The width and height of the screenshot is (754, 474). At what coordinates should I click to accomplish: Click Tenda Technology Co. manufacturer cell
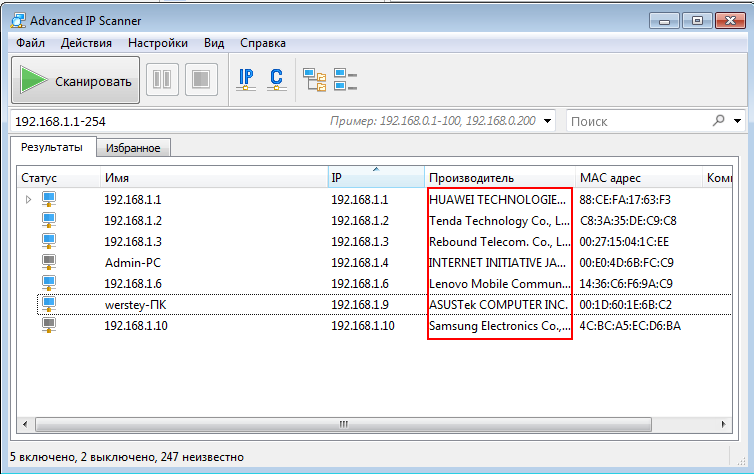(499, 221)
